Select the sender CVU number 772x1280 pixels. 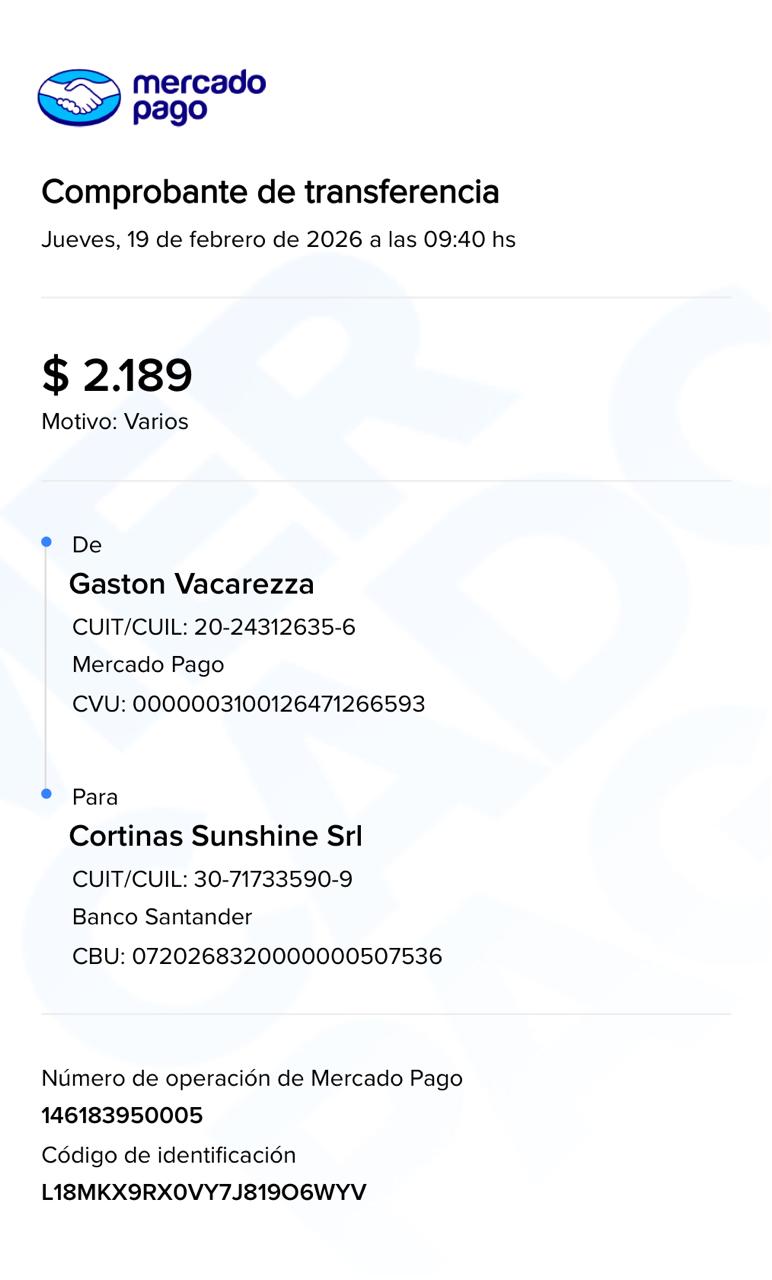pos(249,704)
